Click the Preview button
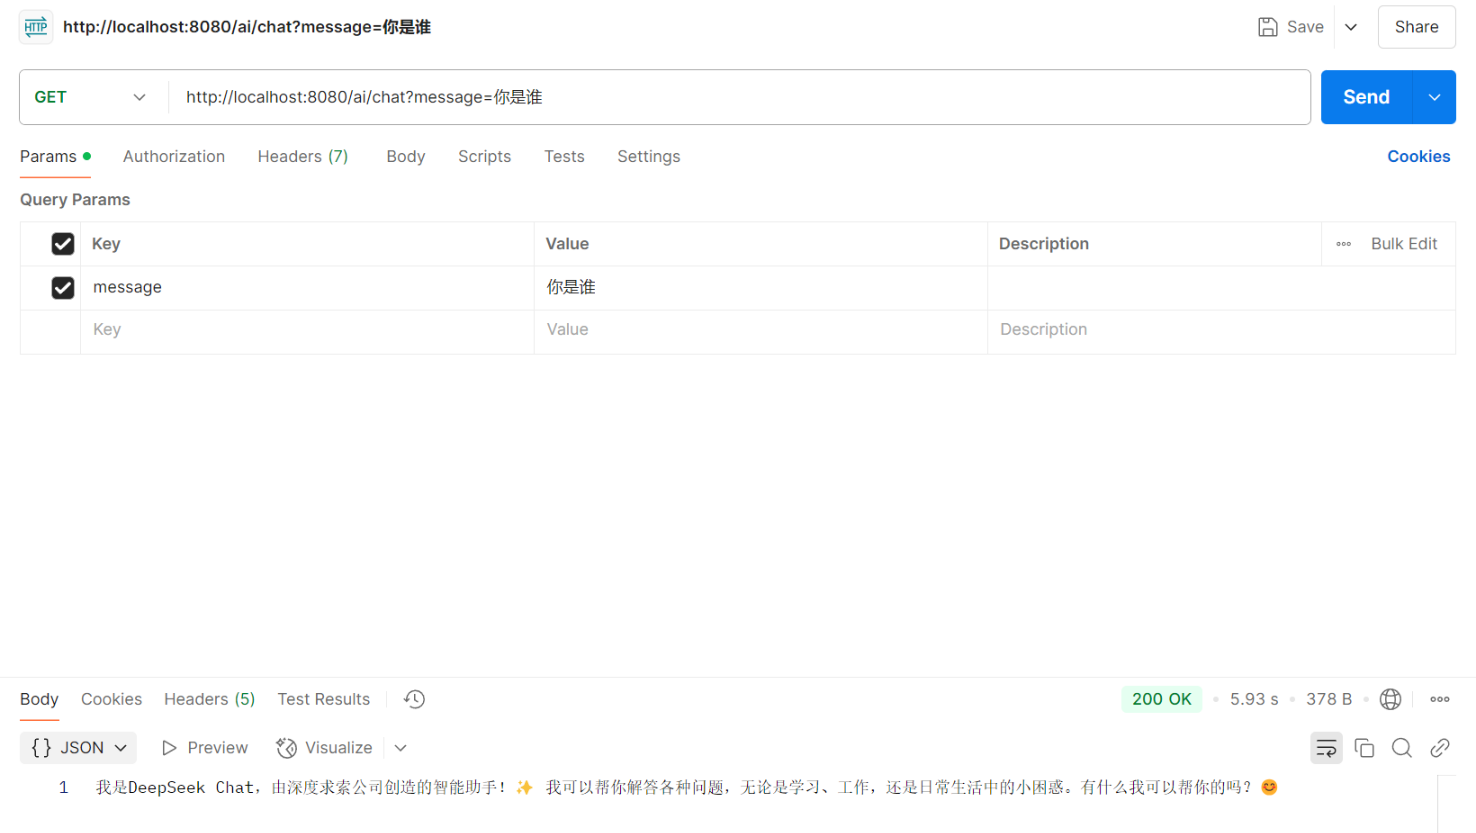1476x833 pixels. click(x=204, y=748)
